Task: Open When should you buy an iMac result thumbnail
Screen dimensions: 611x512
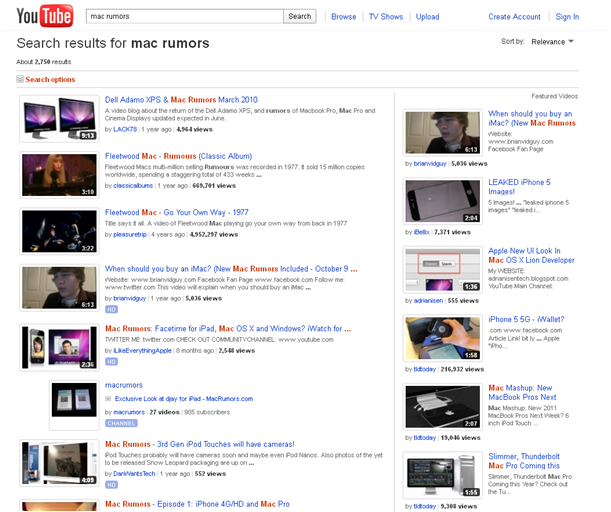Action: pos(59,288)
